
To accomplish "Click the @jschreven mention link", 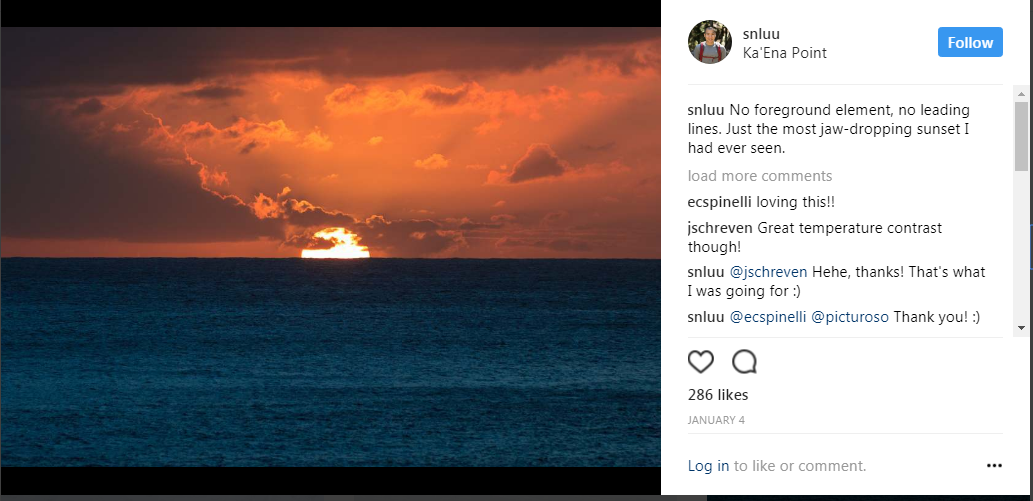I will click(768, 272).
